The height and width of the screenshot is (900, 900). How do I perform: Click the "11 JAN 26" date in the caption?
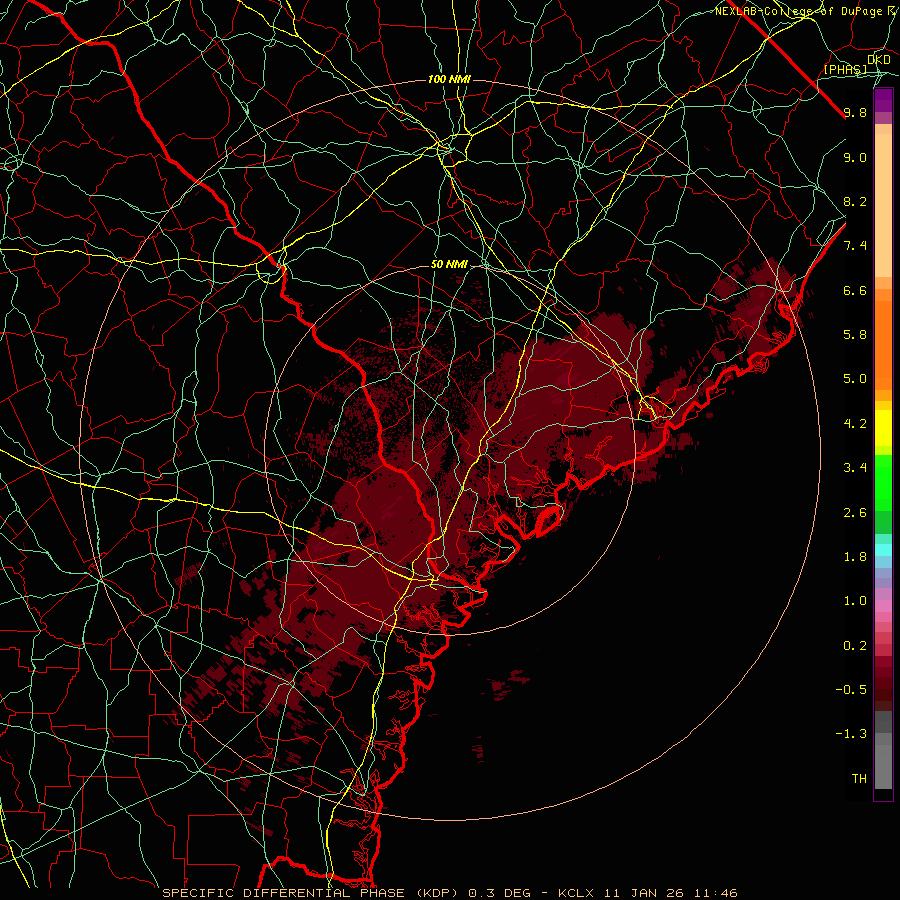pos(645,893)
